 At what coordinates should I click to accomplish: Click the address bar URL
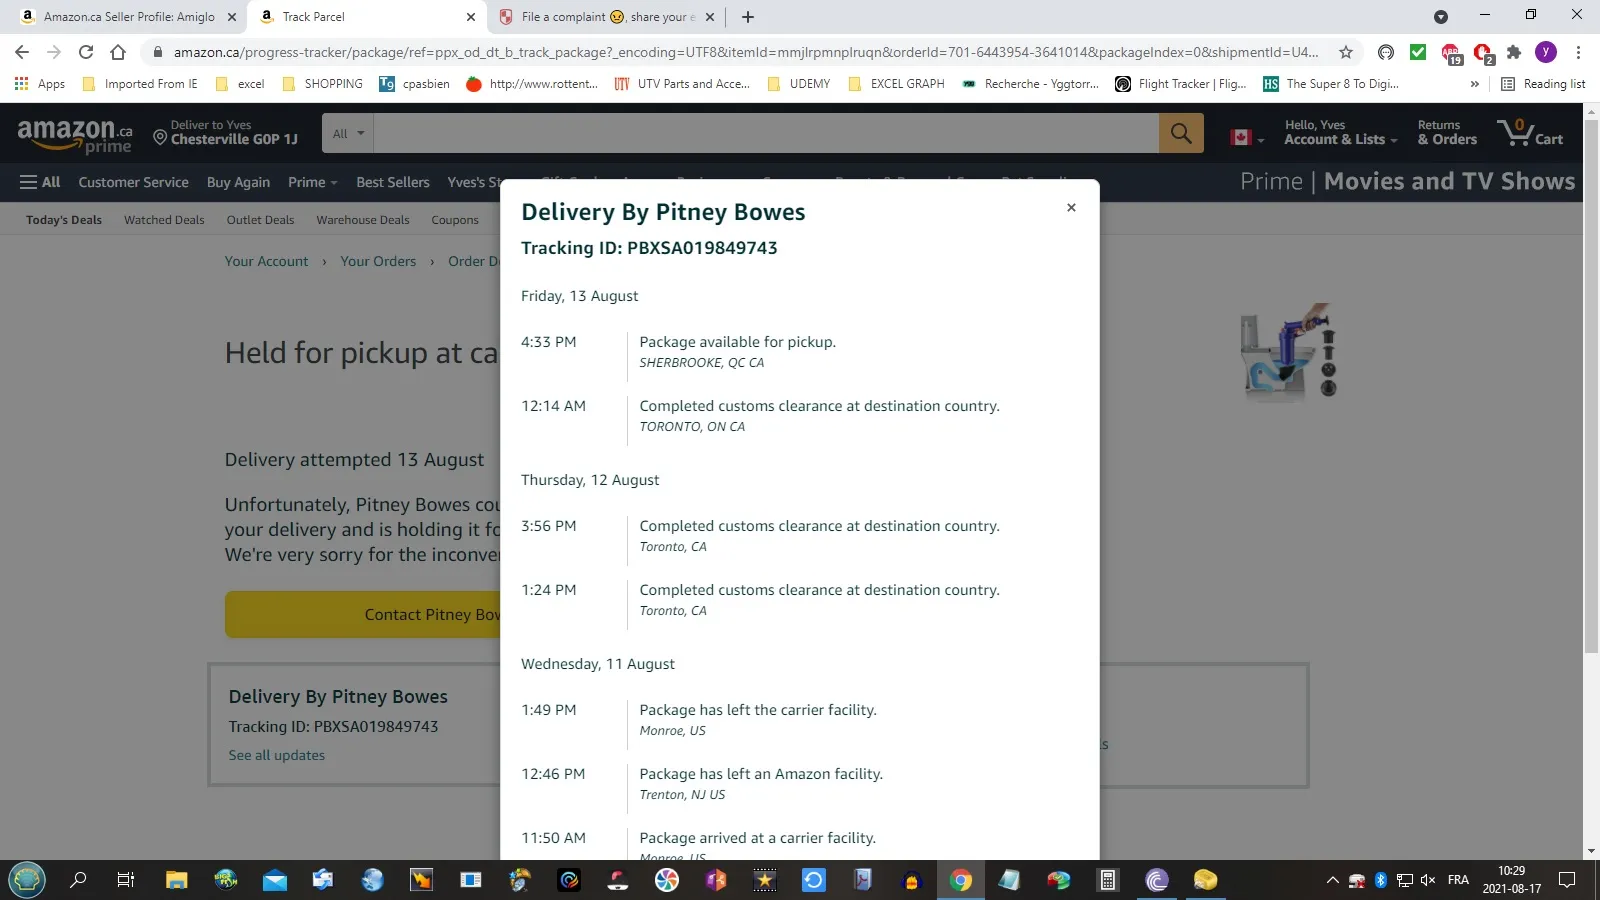tap(745, 52)
